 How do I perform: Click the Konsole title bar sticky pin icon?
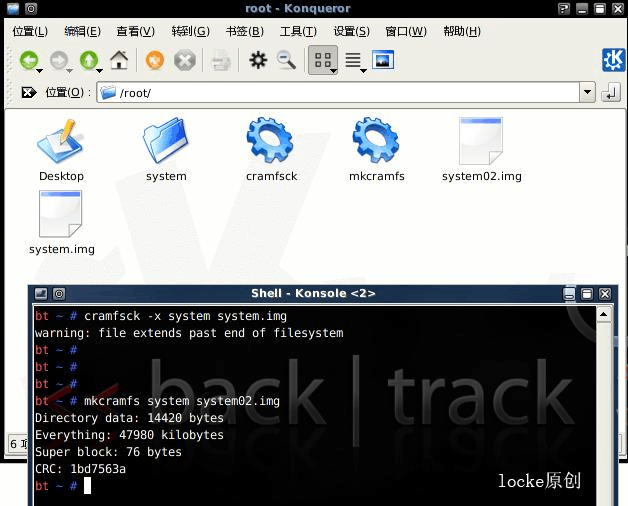59,294
